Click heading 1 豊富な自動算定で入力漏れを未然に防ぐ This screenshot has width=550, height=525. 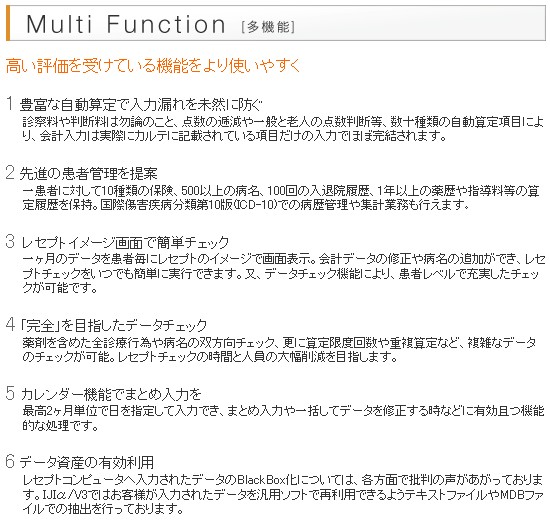141,105
